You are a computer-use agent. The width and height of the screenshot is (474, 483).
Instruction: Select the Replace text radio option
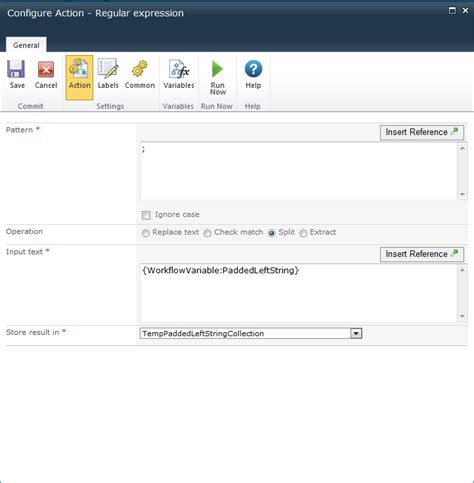(x=145, y=233)
